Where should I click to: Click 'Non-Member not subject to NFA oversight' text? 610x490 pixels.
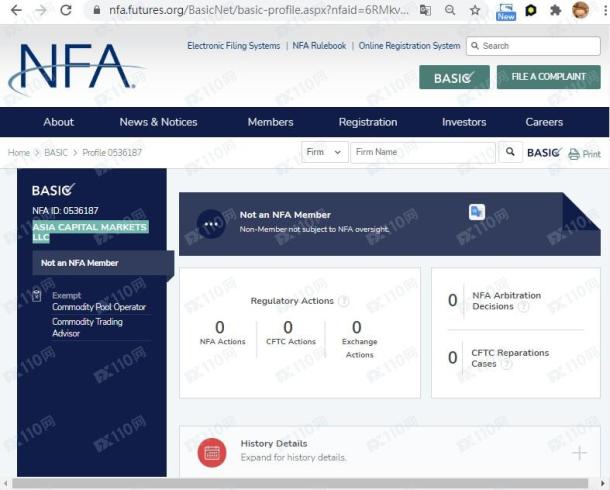pyautogui.click(x=314, y=229)
